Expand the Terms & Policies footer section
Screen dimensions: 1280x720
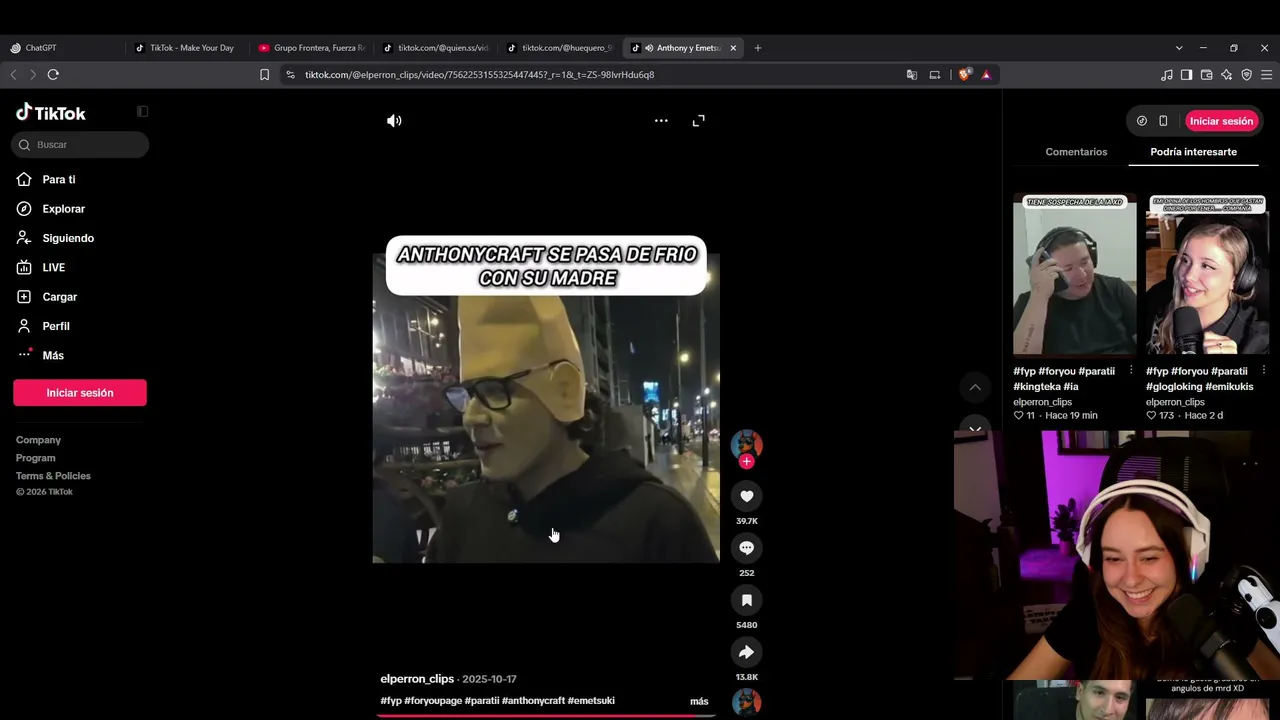[53, 476]
